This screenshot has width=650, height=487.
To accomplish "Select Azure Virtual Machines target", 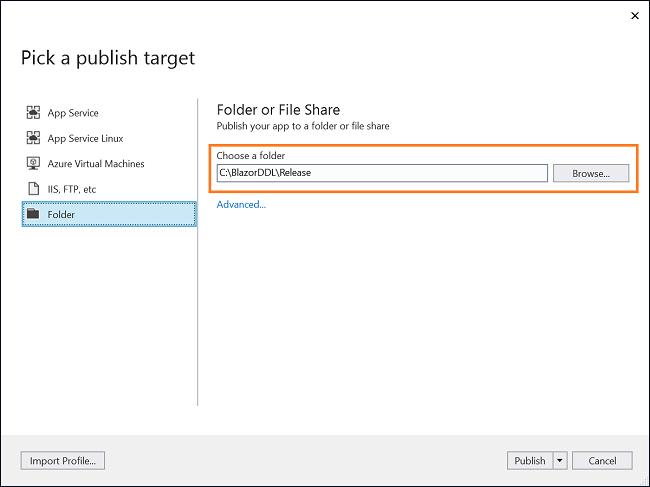I will [96, 164].
